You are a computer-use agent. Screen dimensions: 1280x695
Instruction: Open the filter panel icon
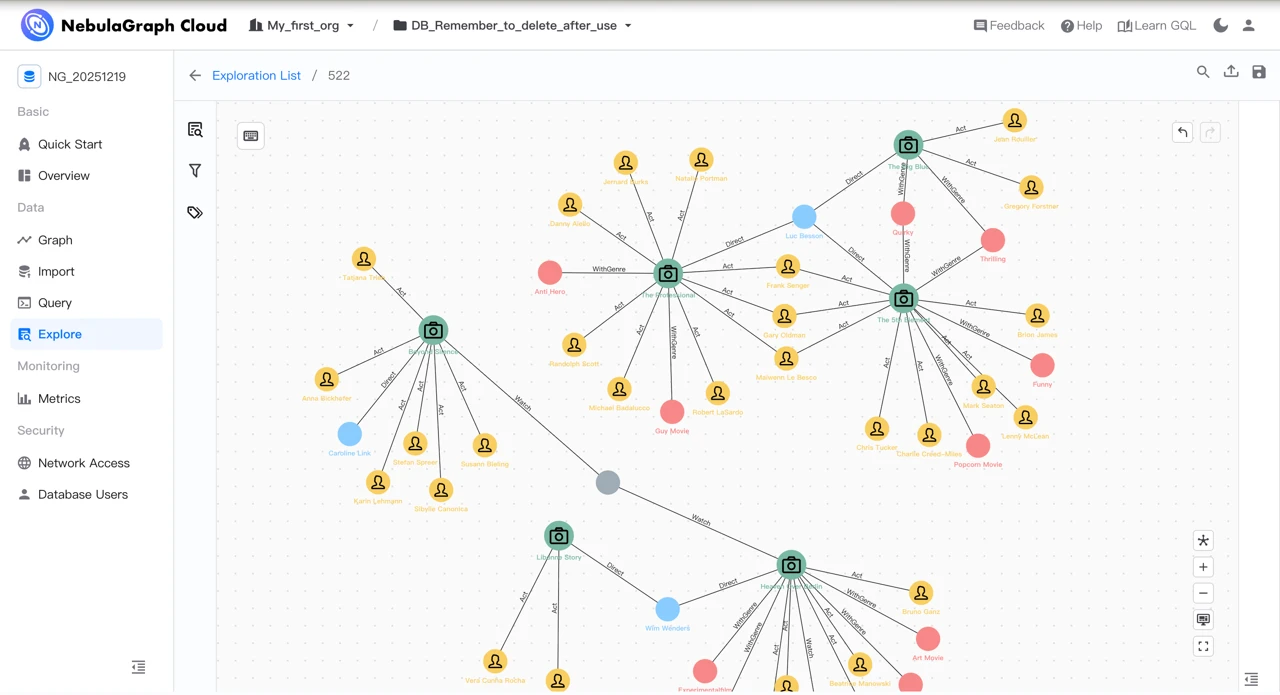click(195, 170)
